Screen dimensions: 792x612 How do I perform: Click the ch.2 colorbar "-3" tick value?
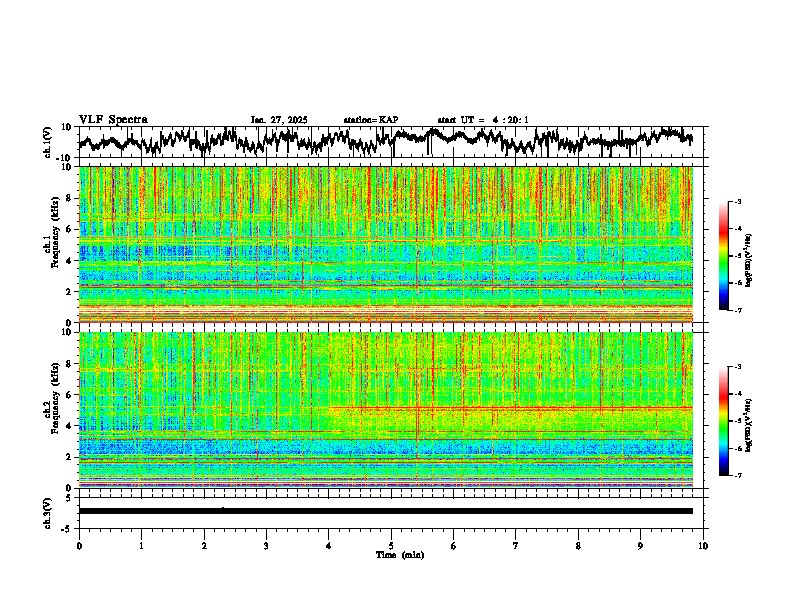(x=738, y=367)
